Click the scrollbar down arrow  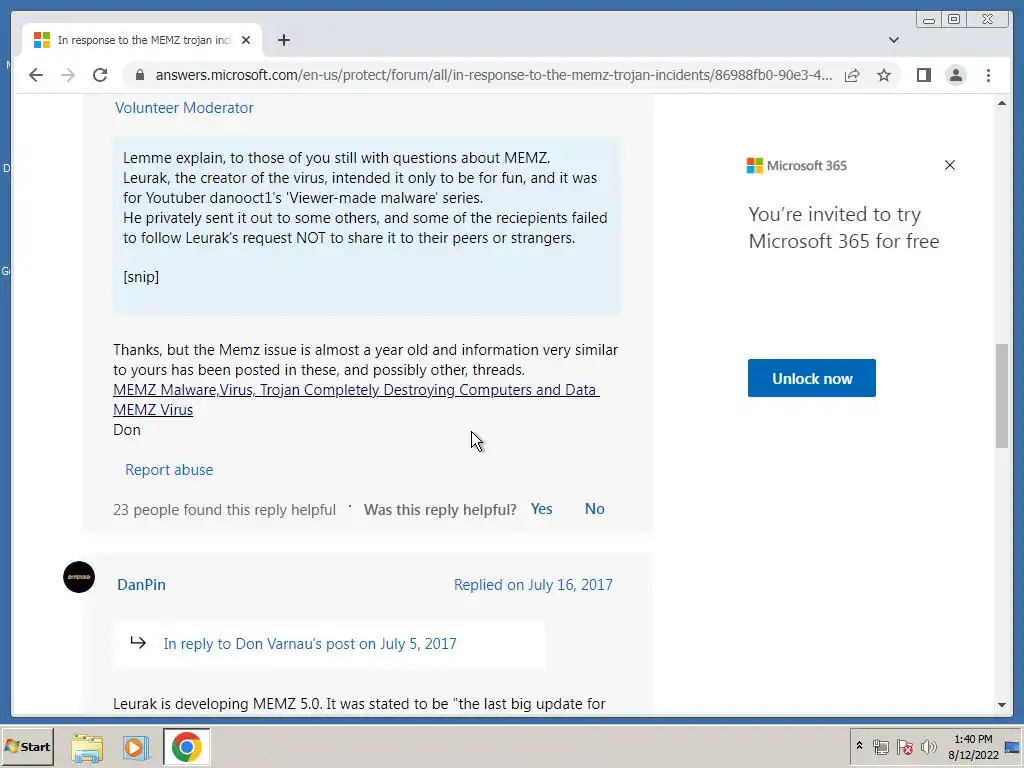tap(1002, 705)
